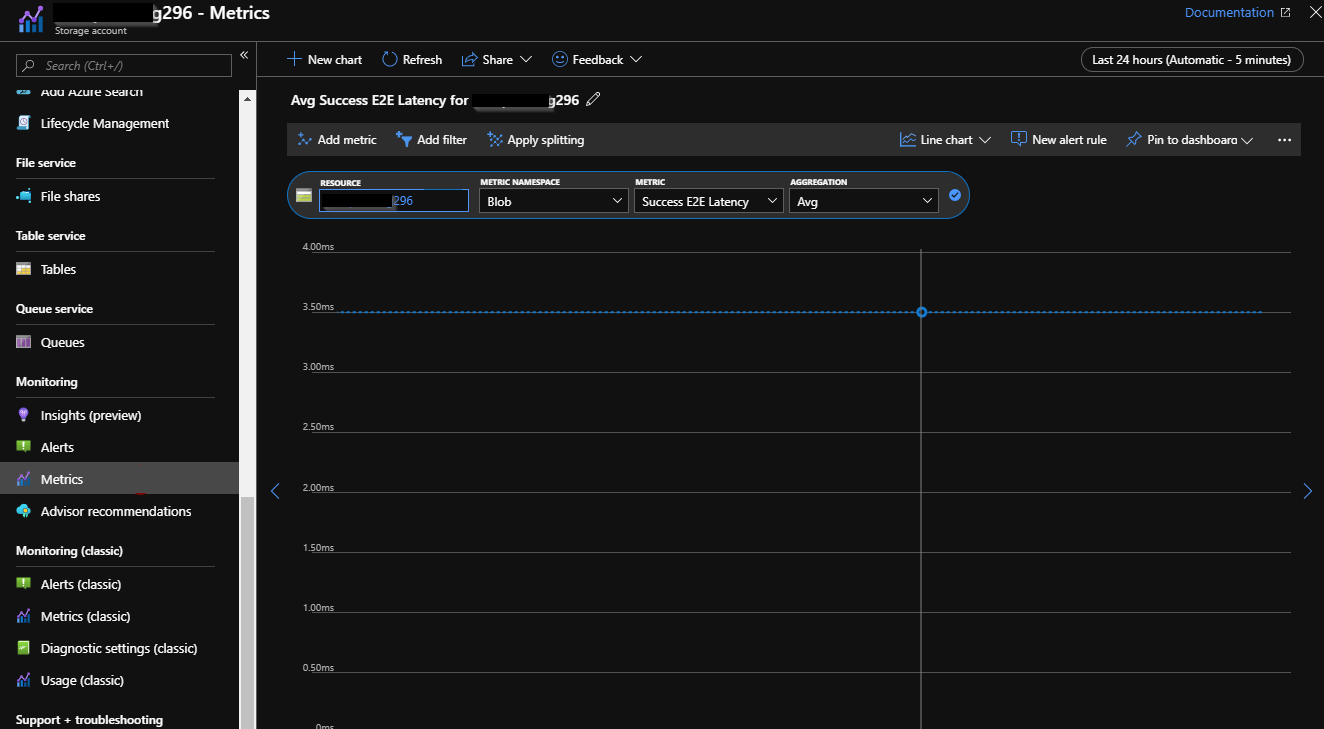Click the 'Support + troubleshooting' heading
This screenshot has width=1324, height=729.
[x=89, y=720]
